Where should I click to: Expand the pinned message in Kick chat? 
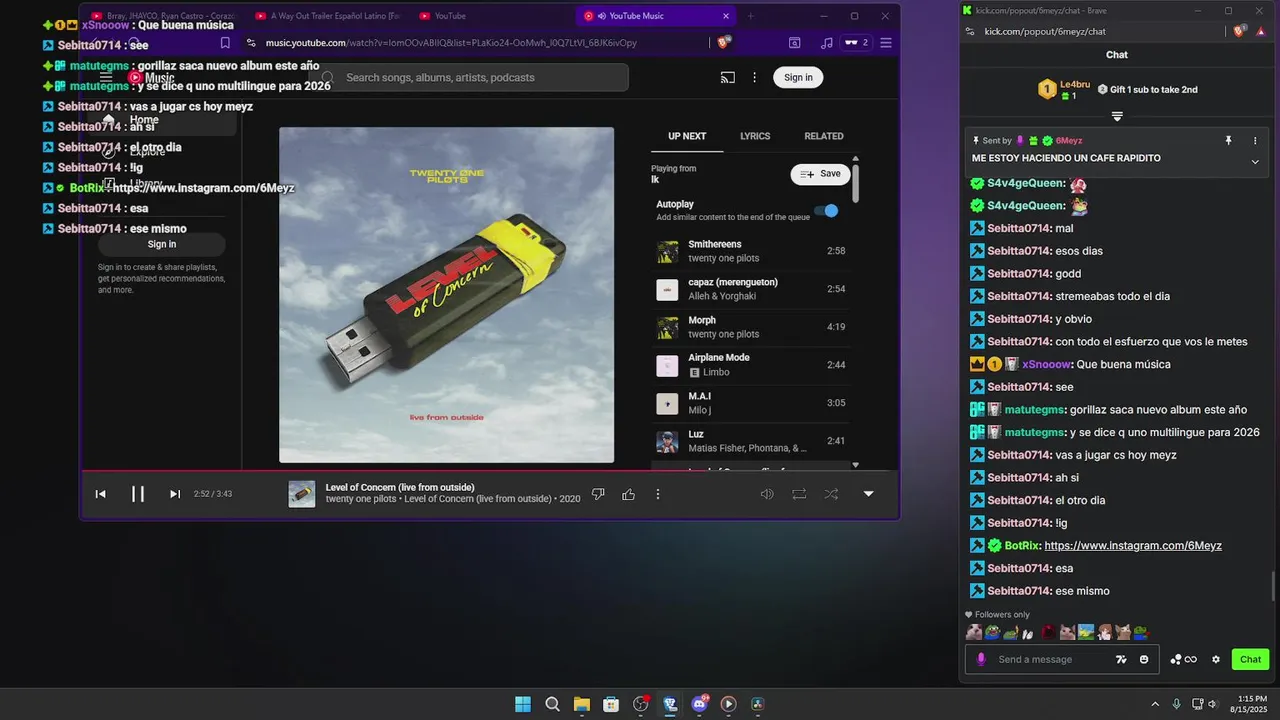(x=1255, y=162)
